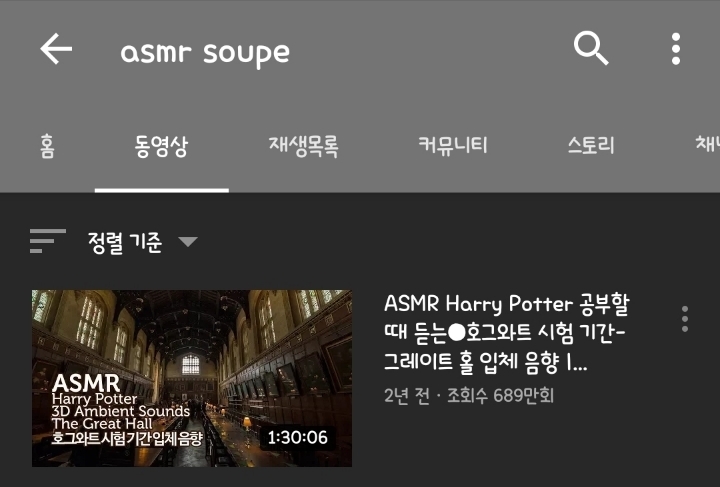Viewport: 720px width, 487px height.
Task: Open the top-right more options menu
Action: point(675,49)
